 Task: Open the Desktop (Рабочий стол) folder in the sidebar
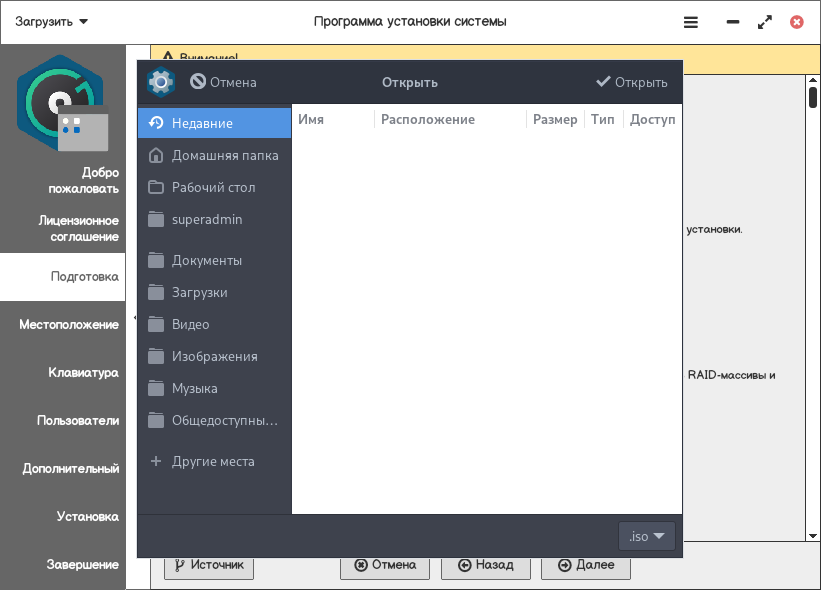[214, 187]
